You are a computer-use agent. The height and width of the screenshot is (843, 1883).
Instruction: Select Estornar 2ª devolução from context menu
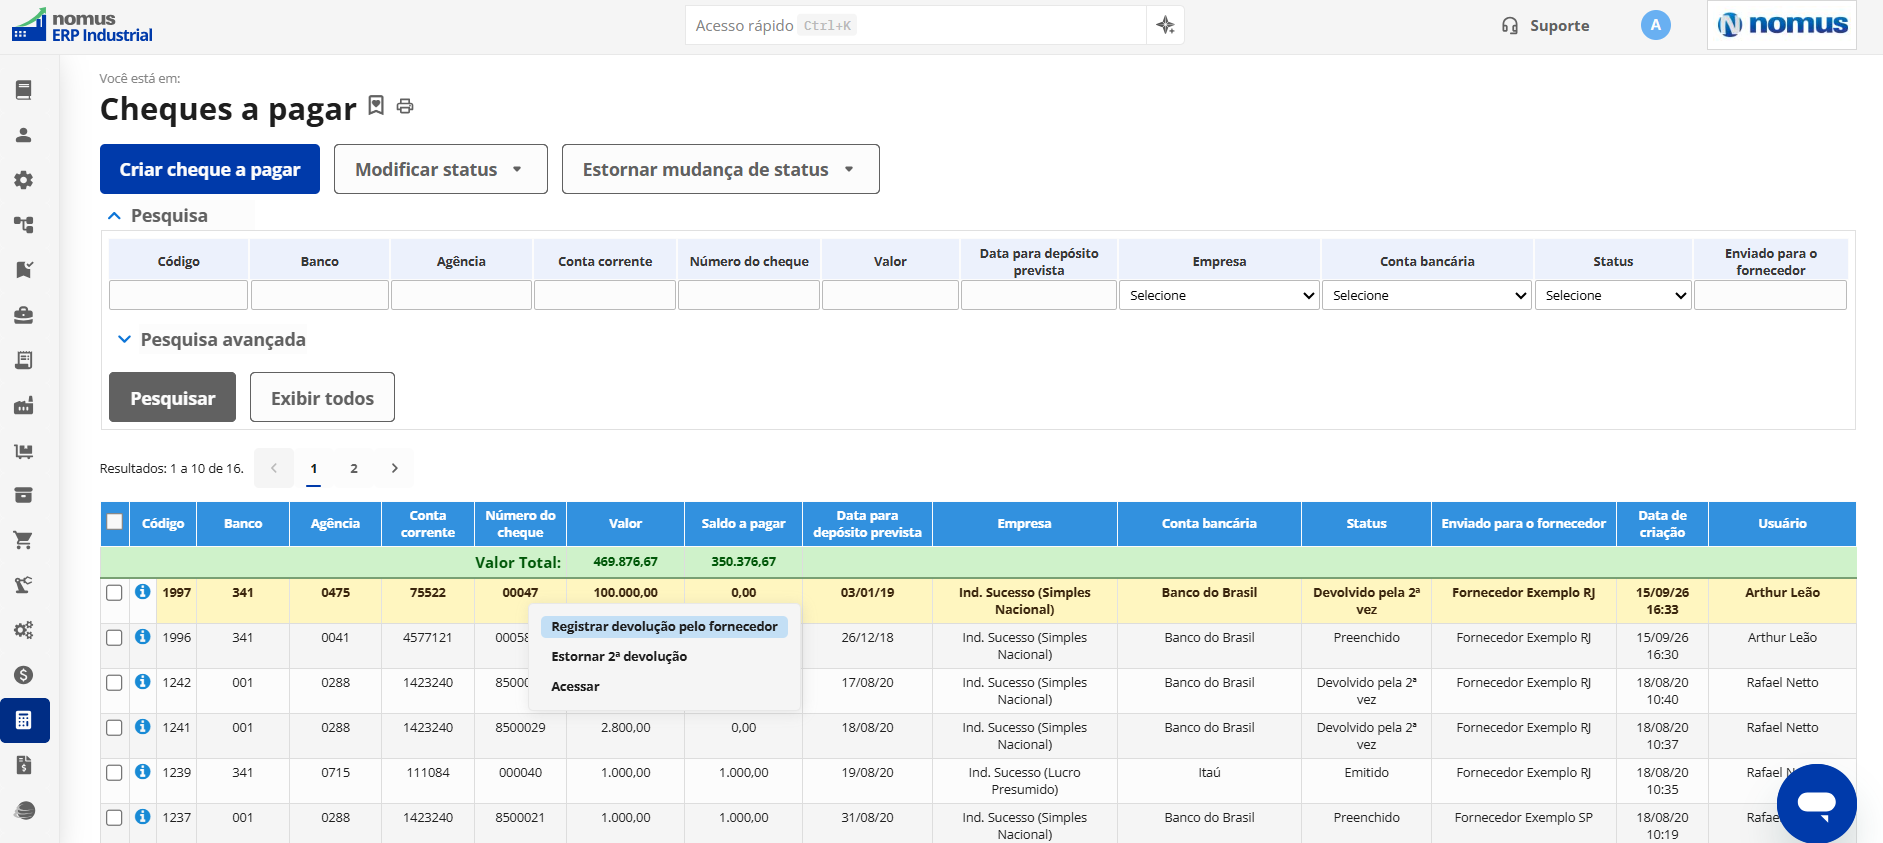[619, 656]
